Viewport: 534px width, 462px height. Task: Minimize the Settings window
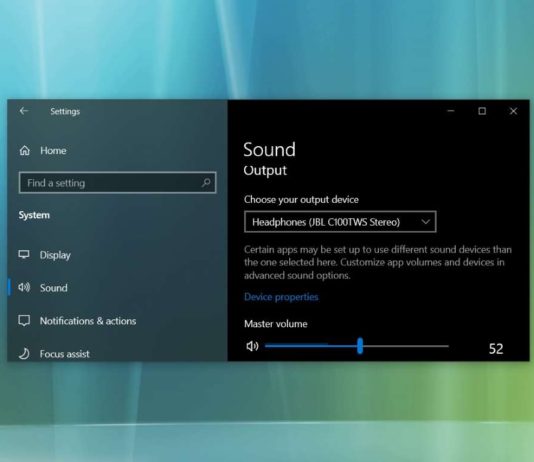[451, 111]
